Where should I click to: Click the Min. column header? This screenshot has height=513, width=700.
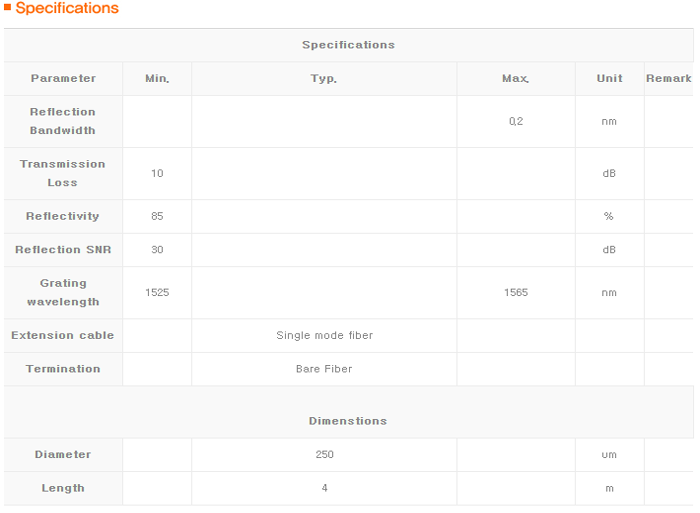point(157,79)
